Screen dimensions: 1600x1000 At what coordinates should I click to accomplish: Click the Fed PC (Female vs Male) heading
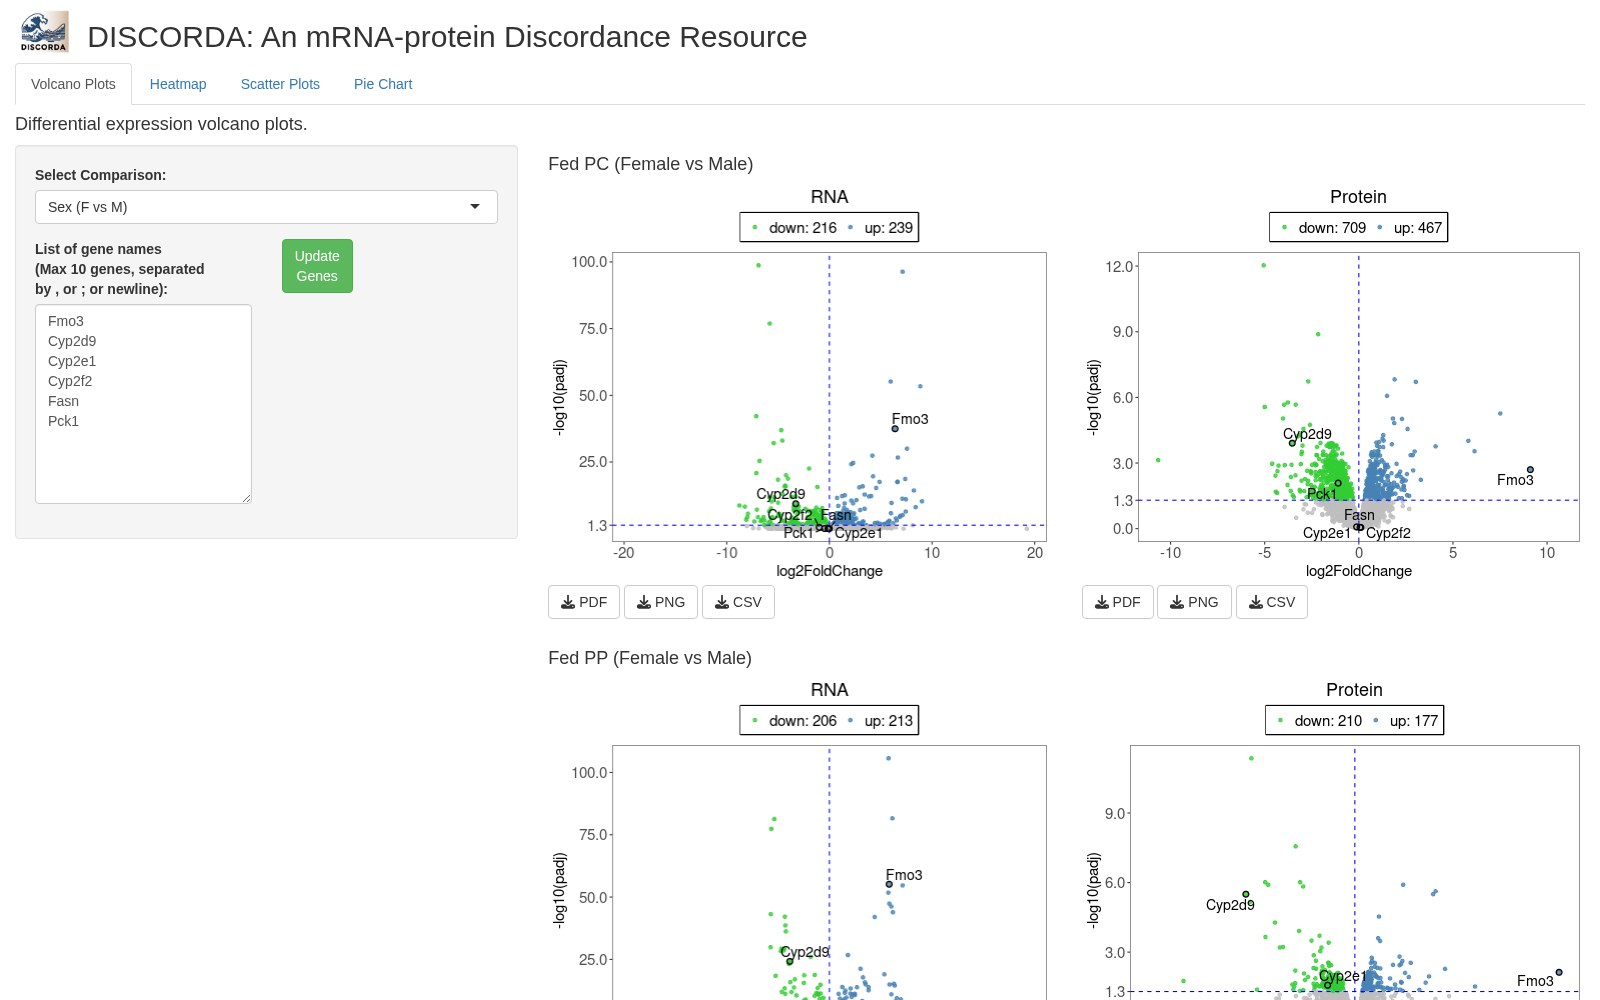(x=651, y=164)
